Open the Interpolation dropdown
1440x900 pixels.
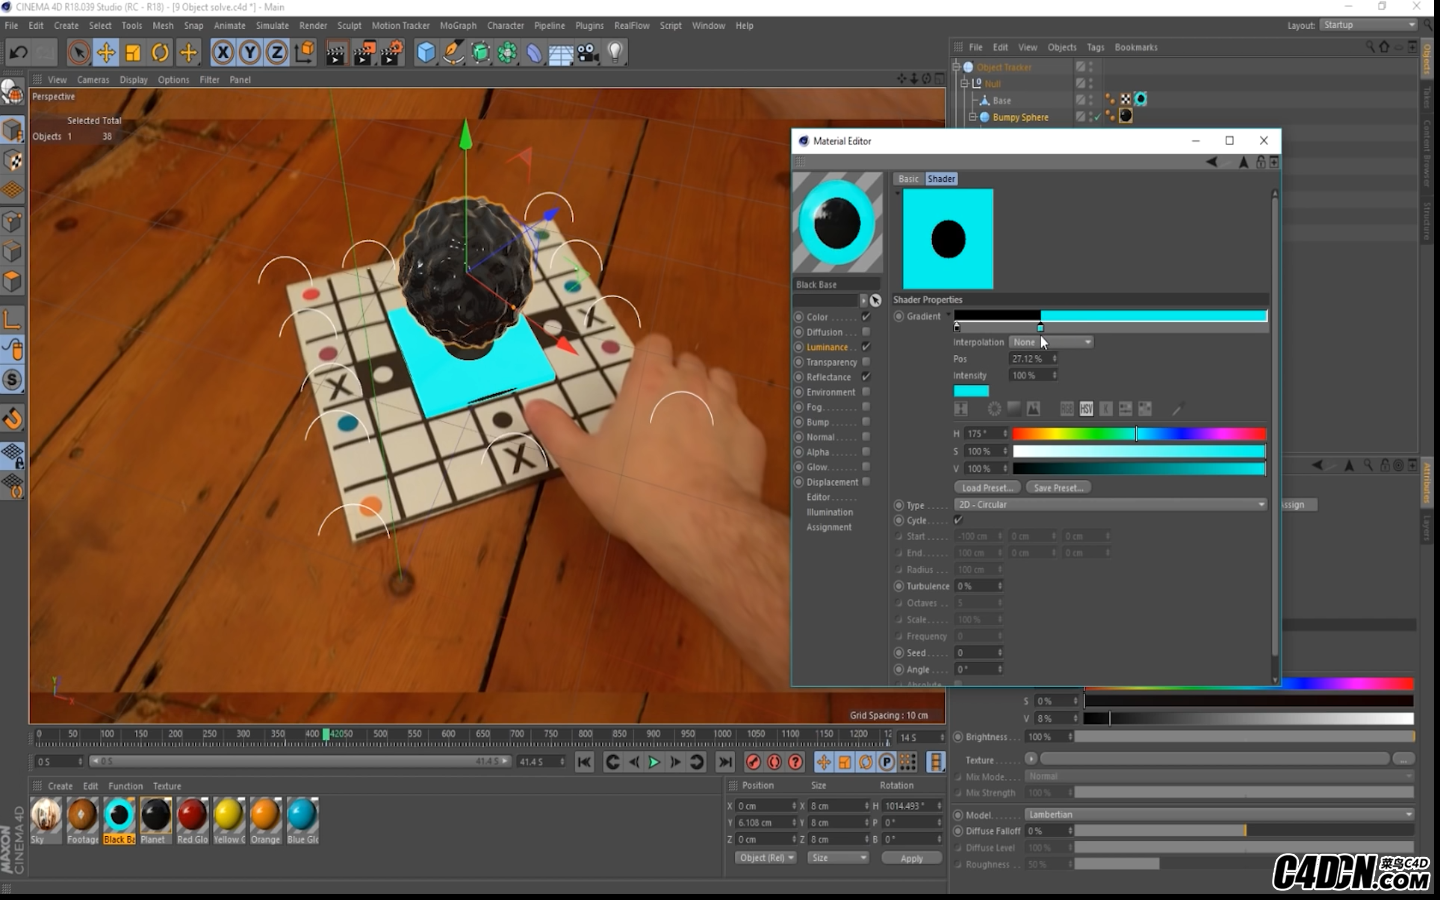pos(1051,342)
